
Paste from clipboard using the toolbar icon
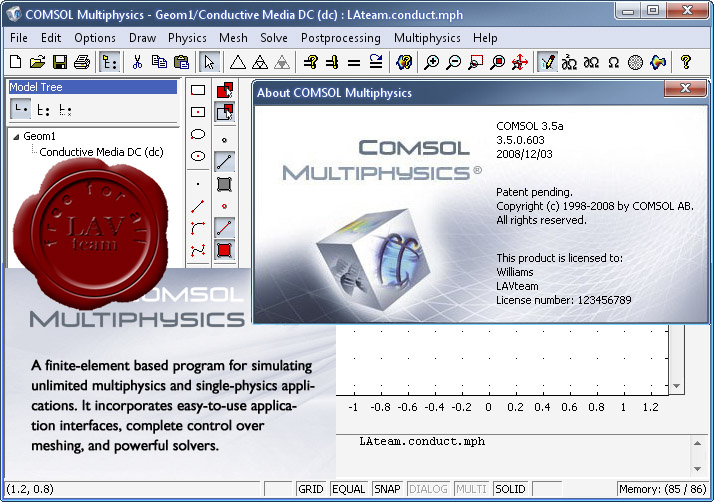(x=181, y=62)
